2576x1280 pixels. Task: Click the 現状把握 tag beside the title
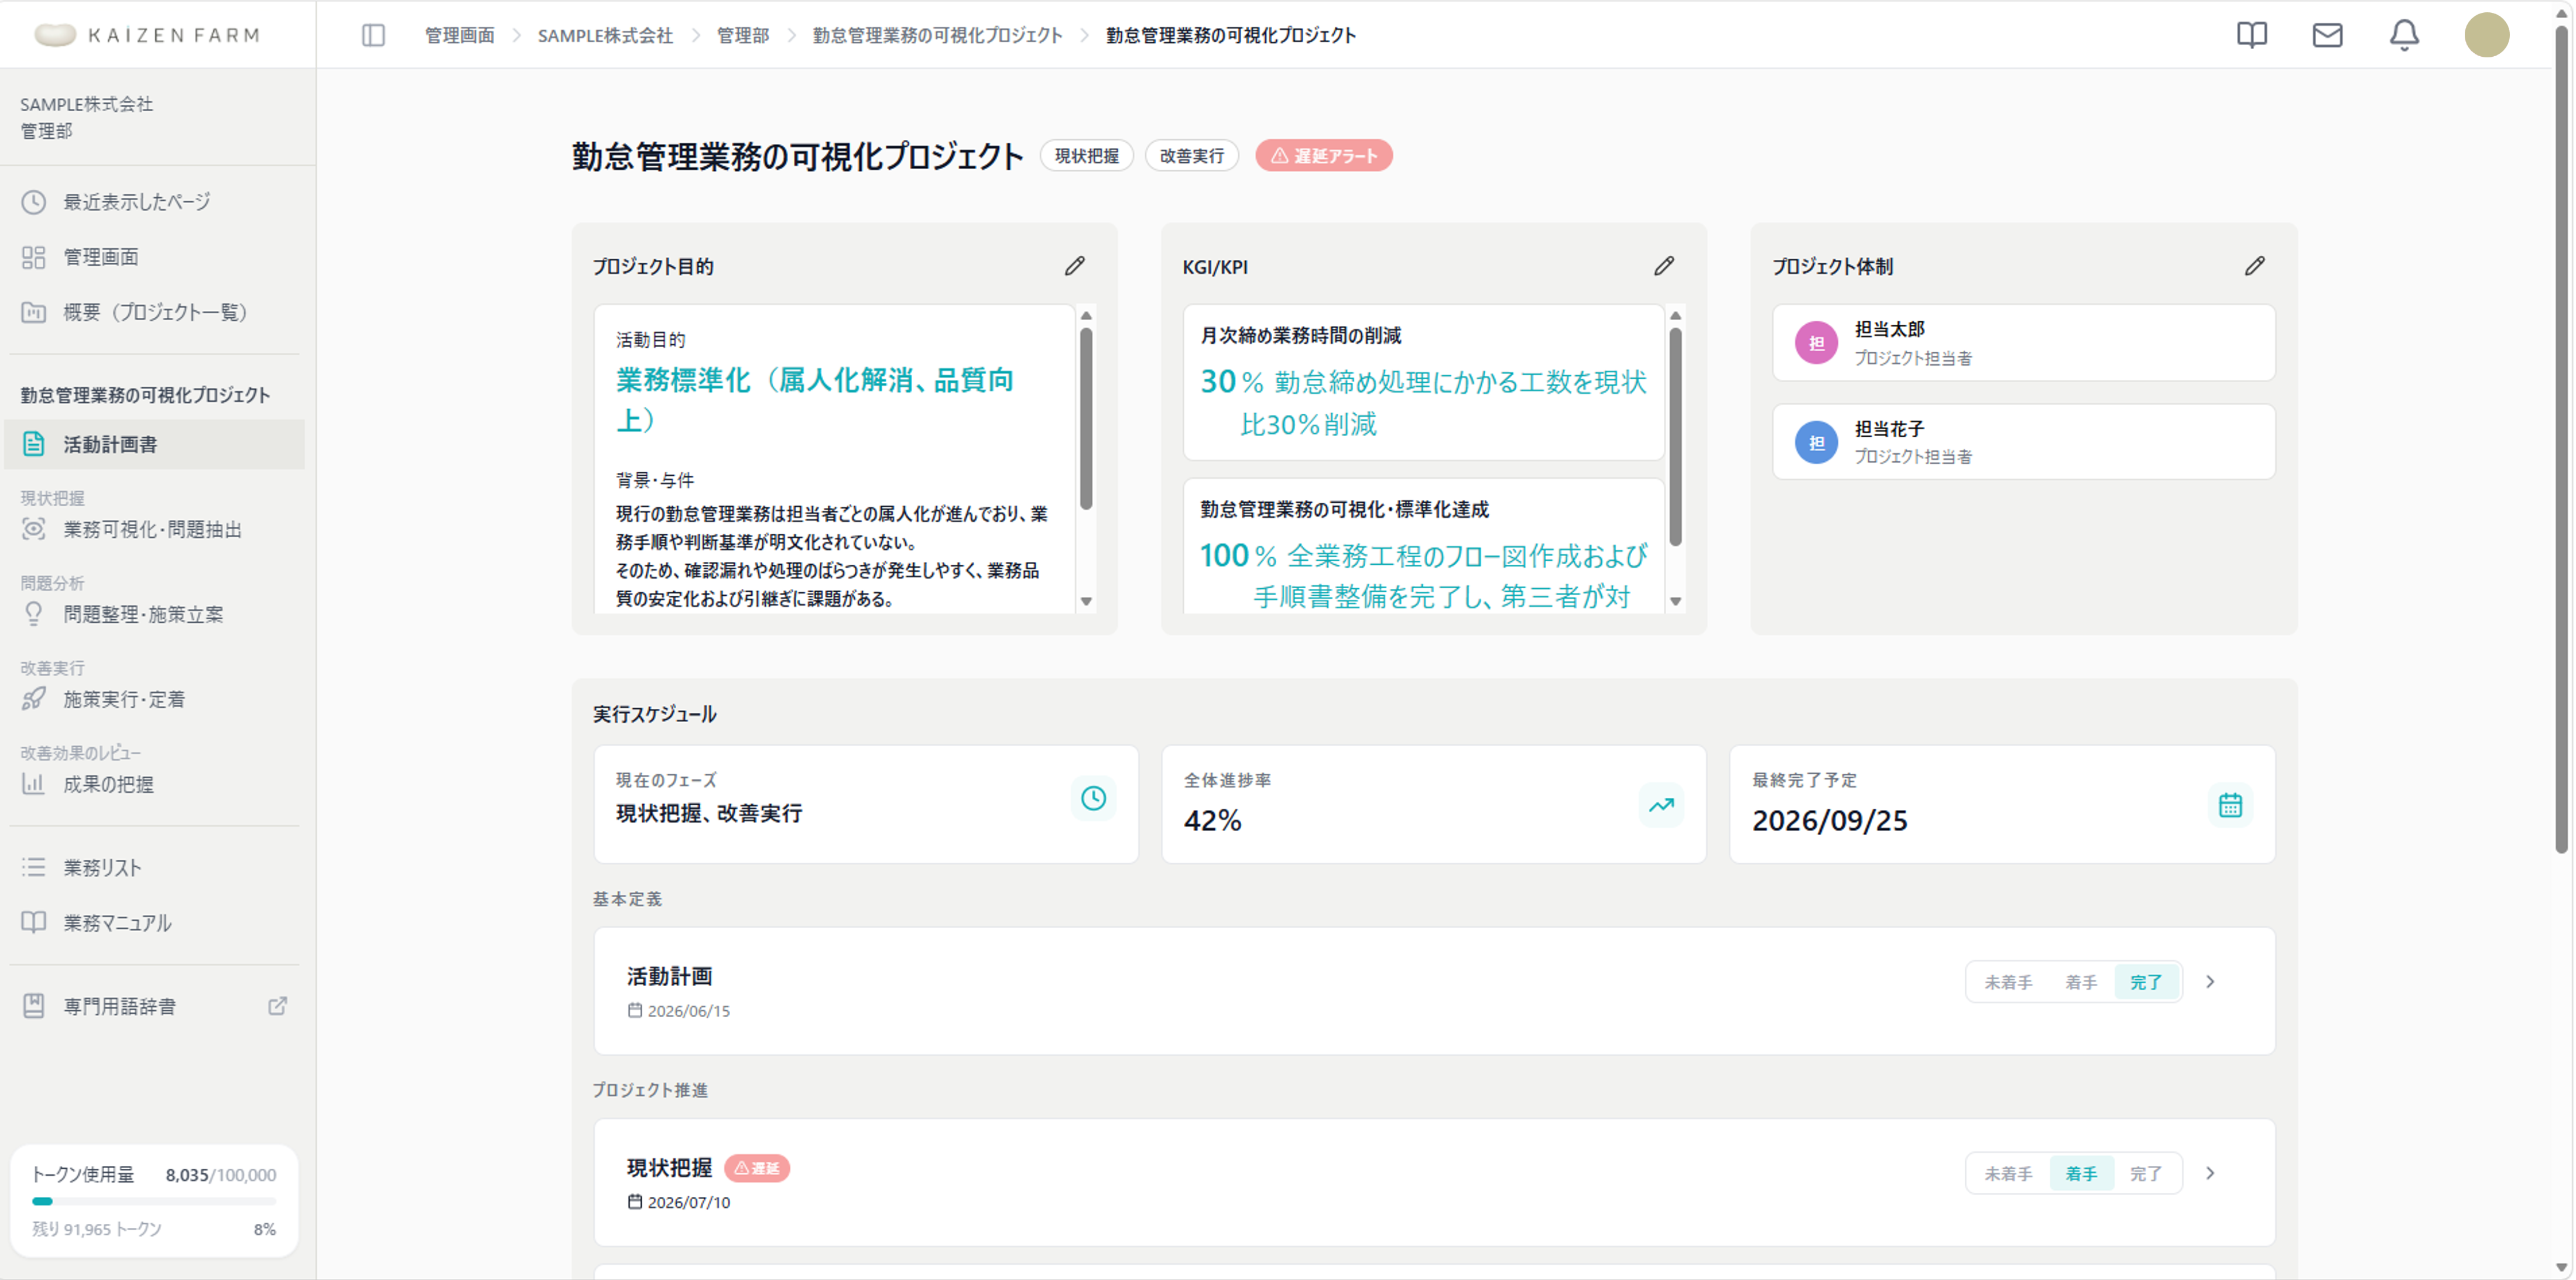tap(1086, 156)
